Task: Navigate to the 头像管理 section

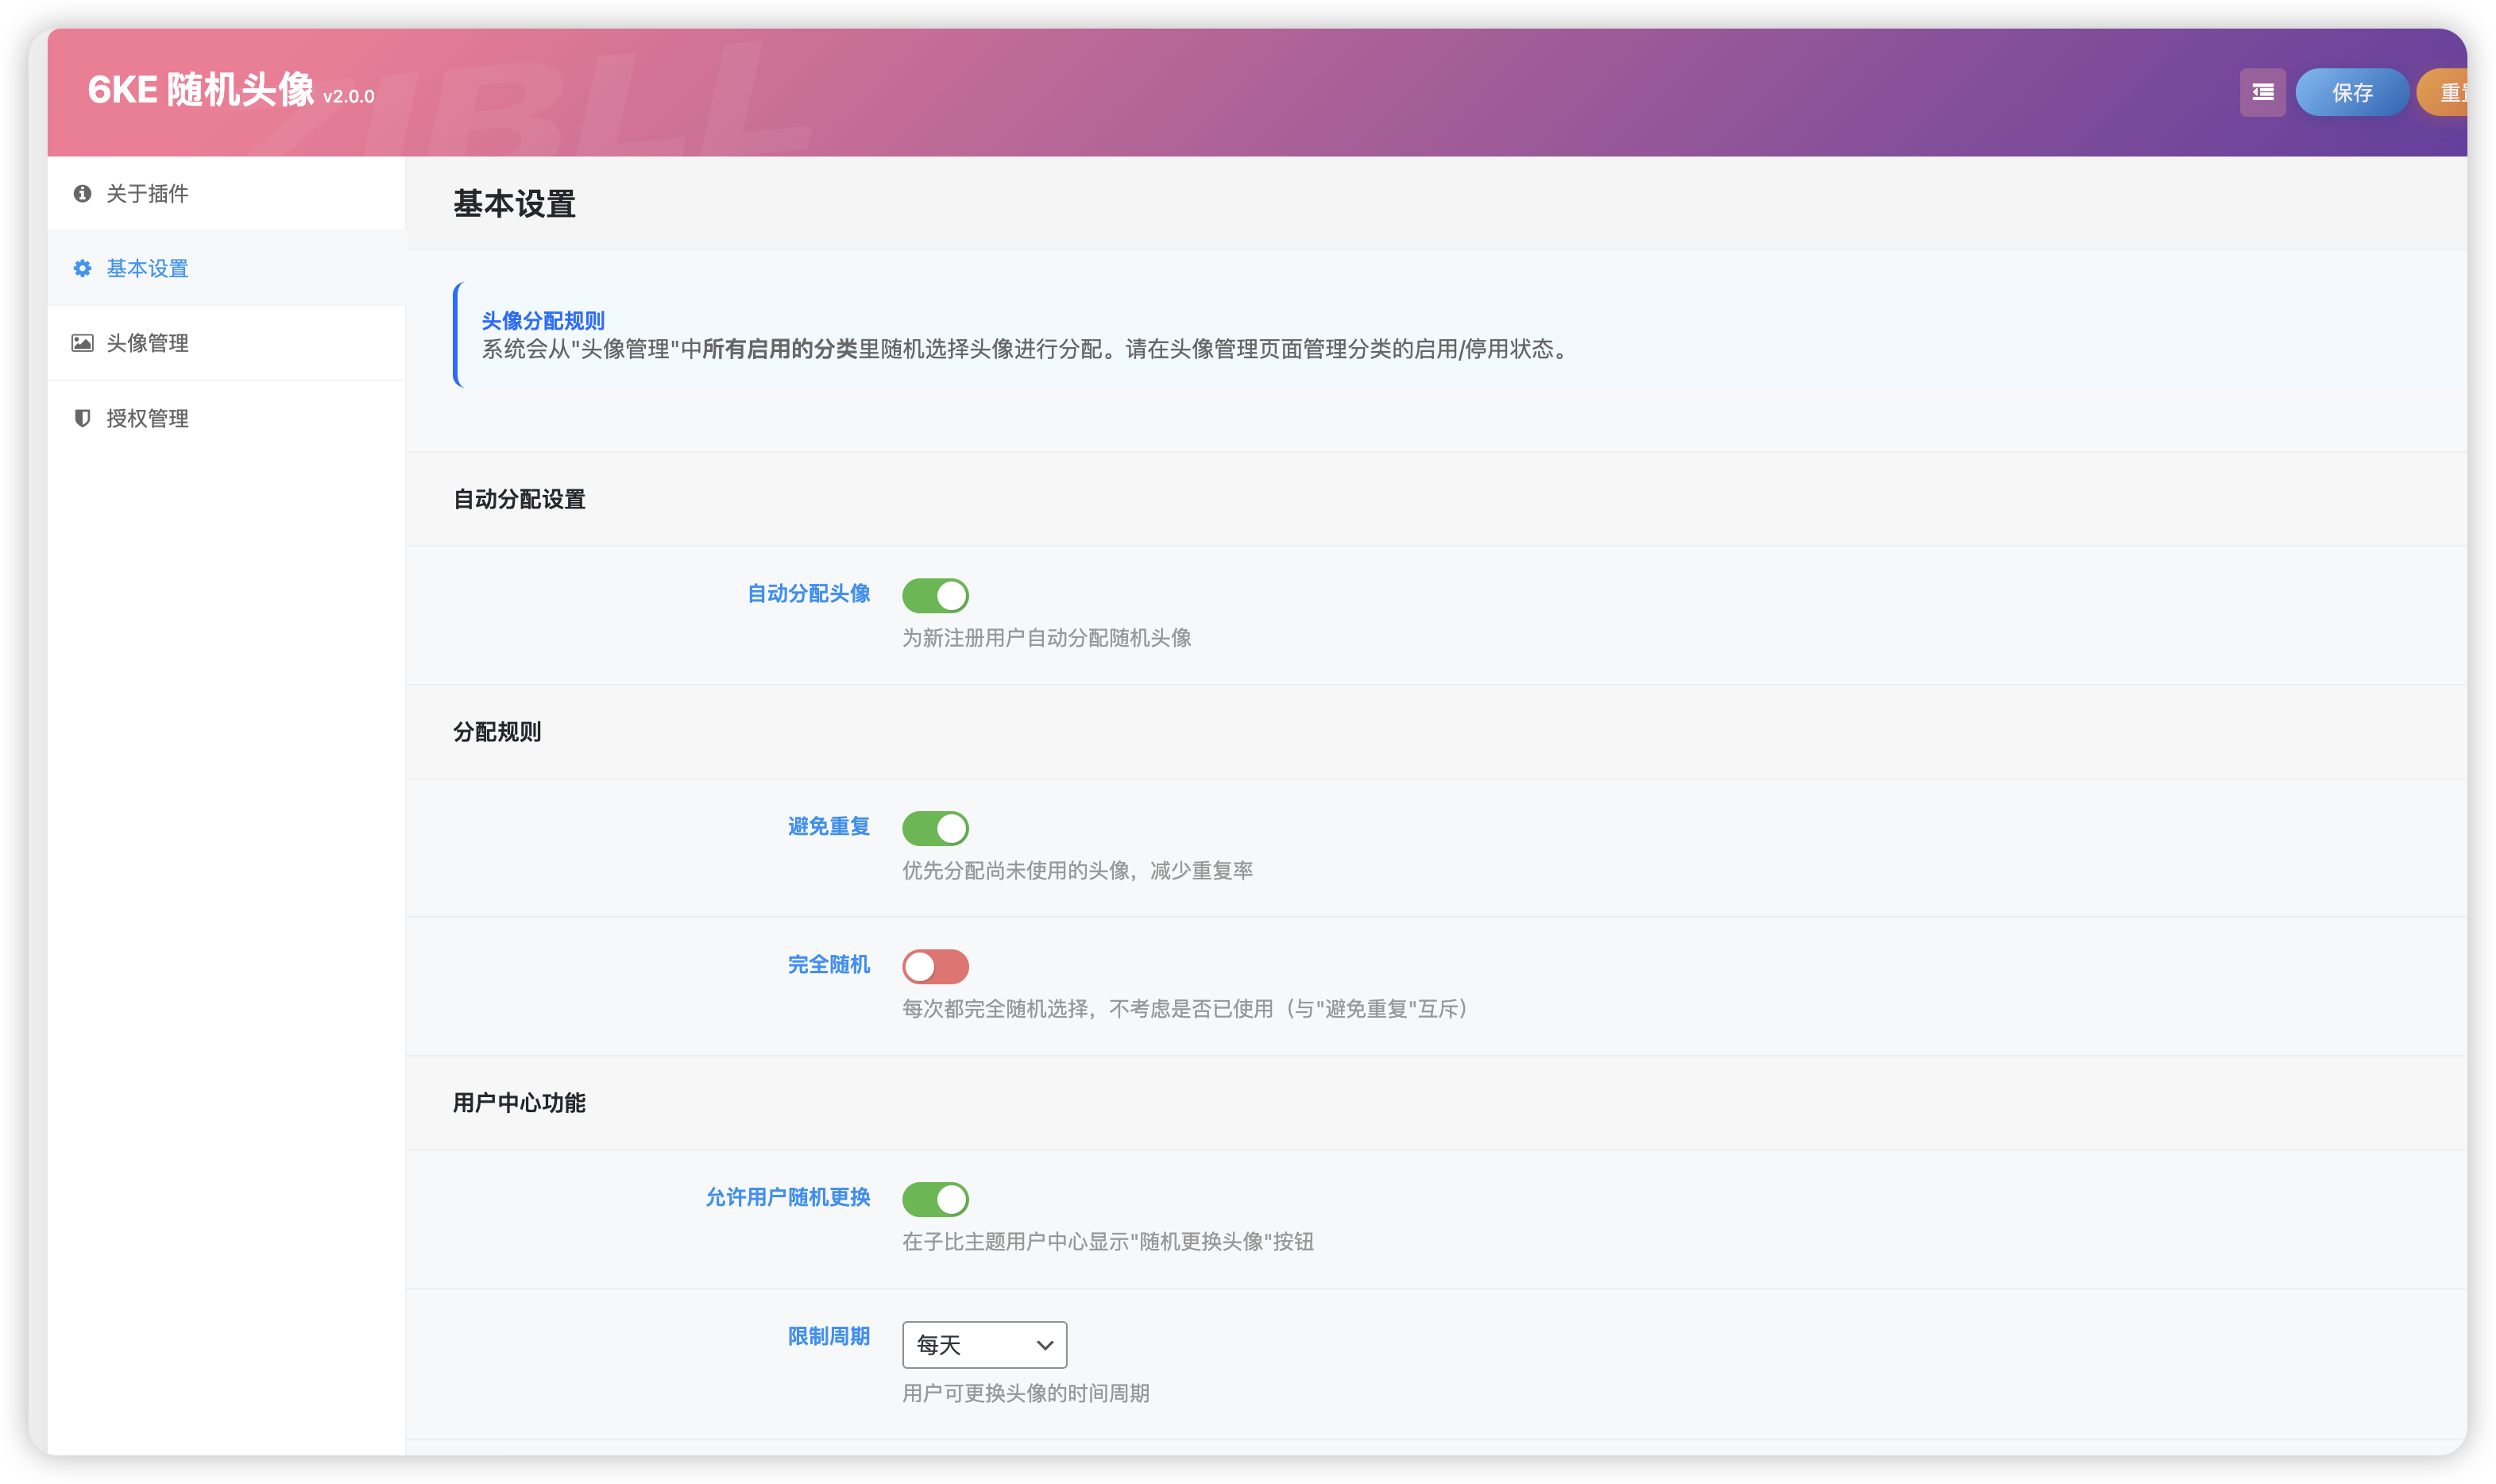Action: (x=146, y=343)
